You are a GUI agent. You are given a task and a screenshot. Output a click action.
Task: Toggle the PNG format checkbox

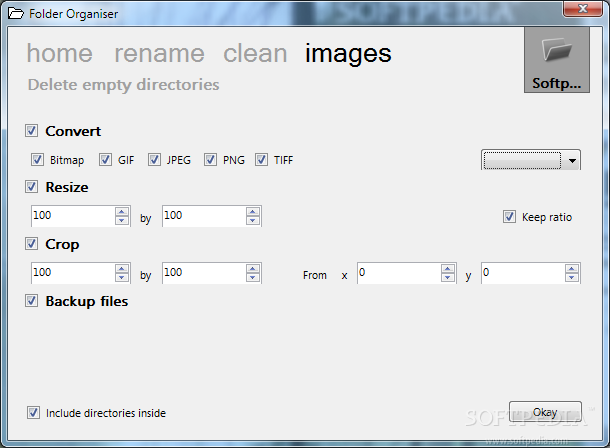(210, 159)
